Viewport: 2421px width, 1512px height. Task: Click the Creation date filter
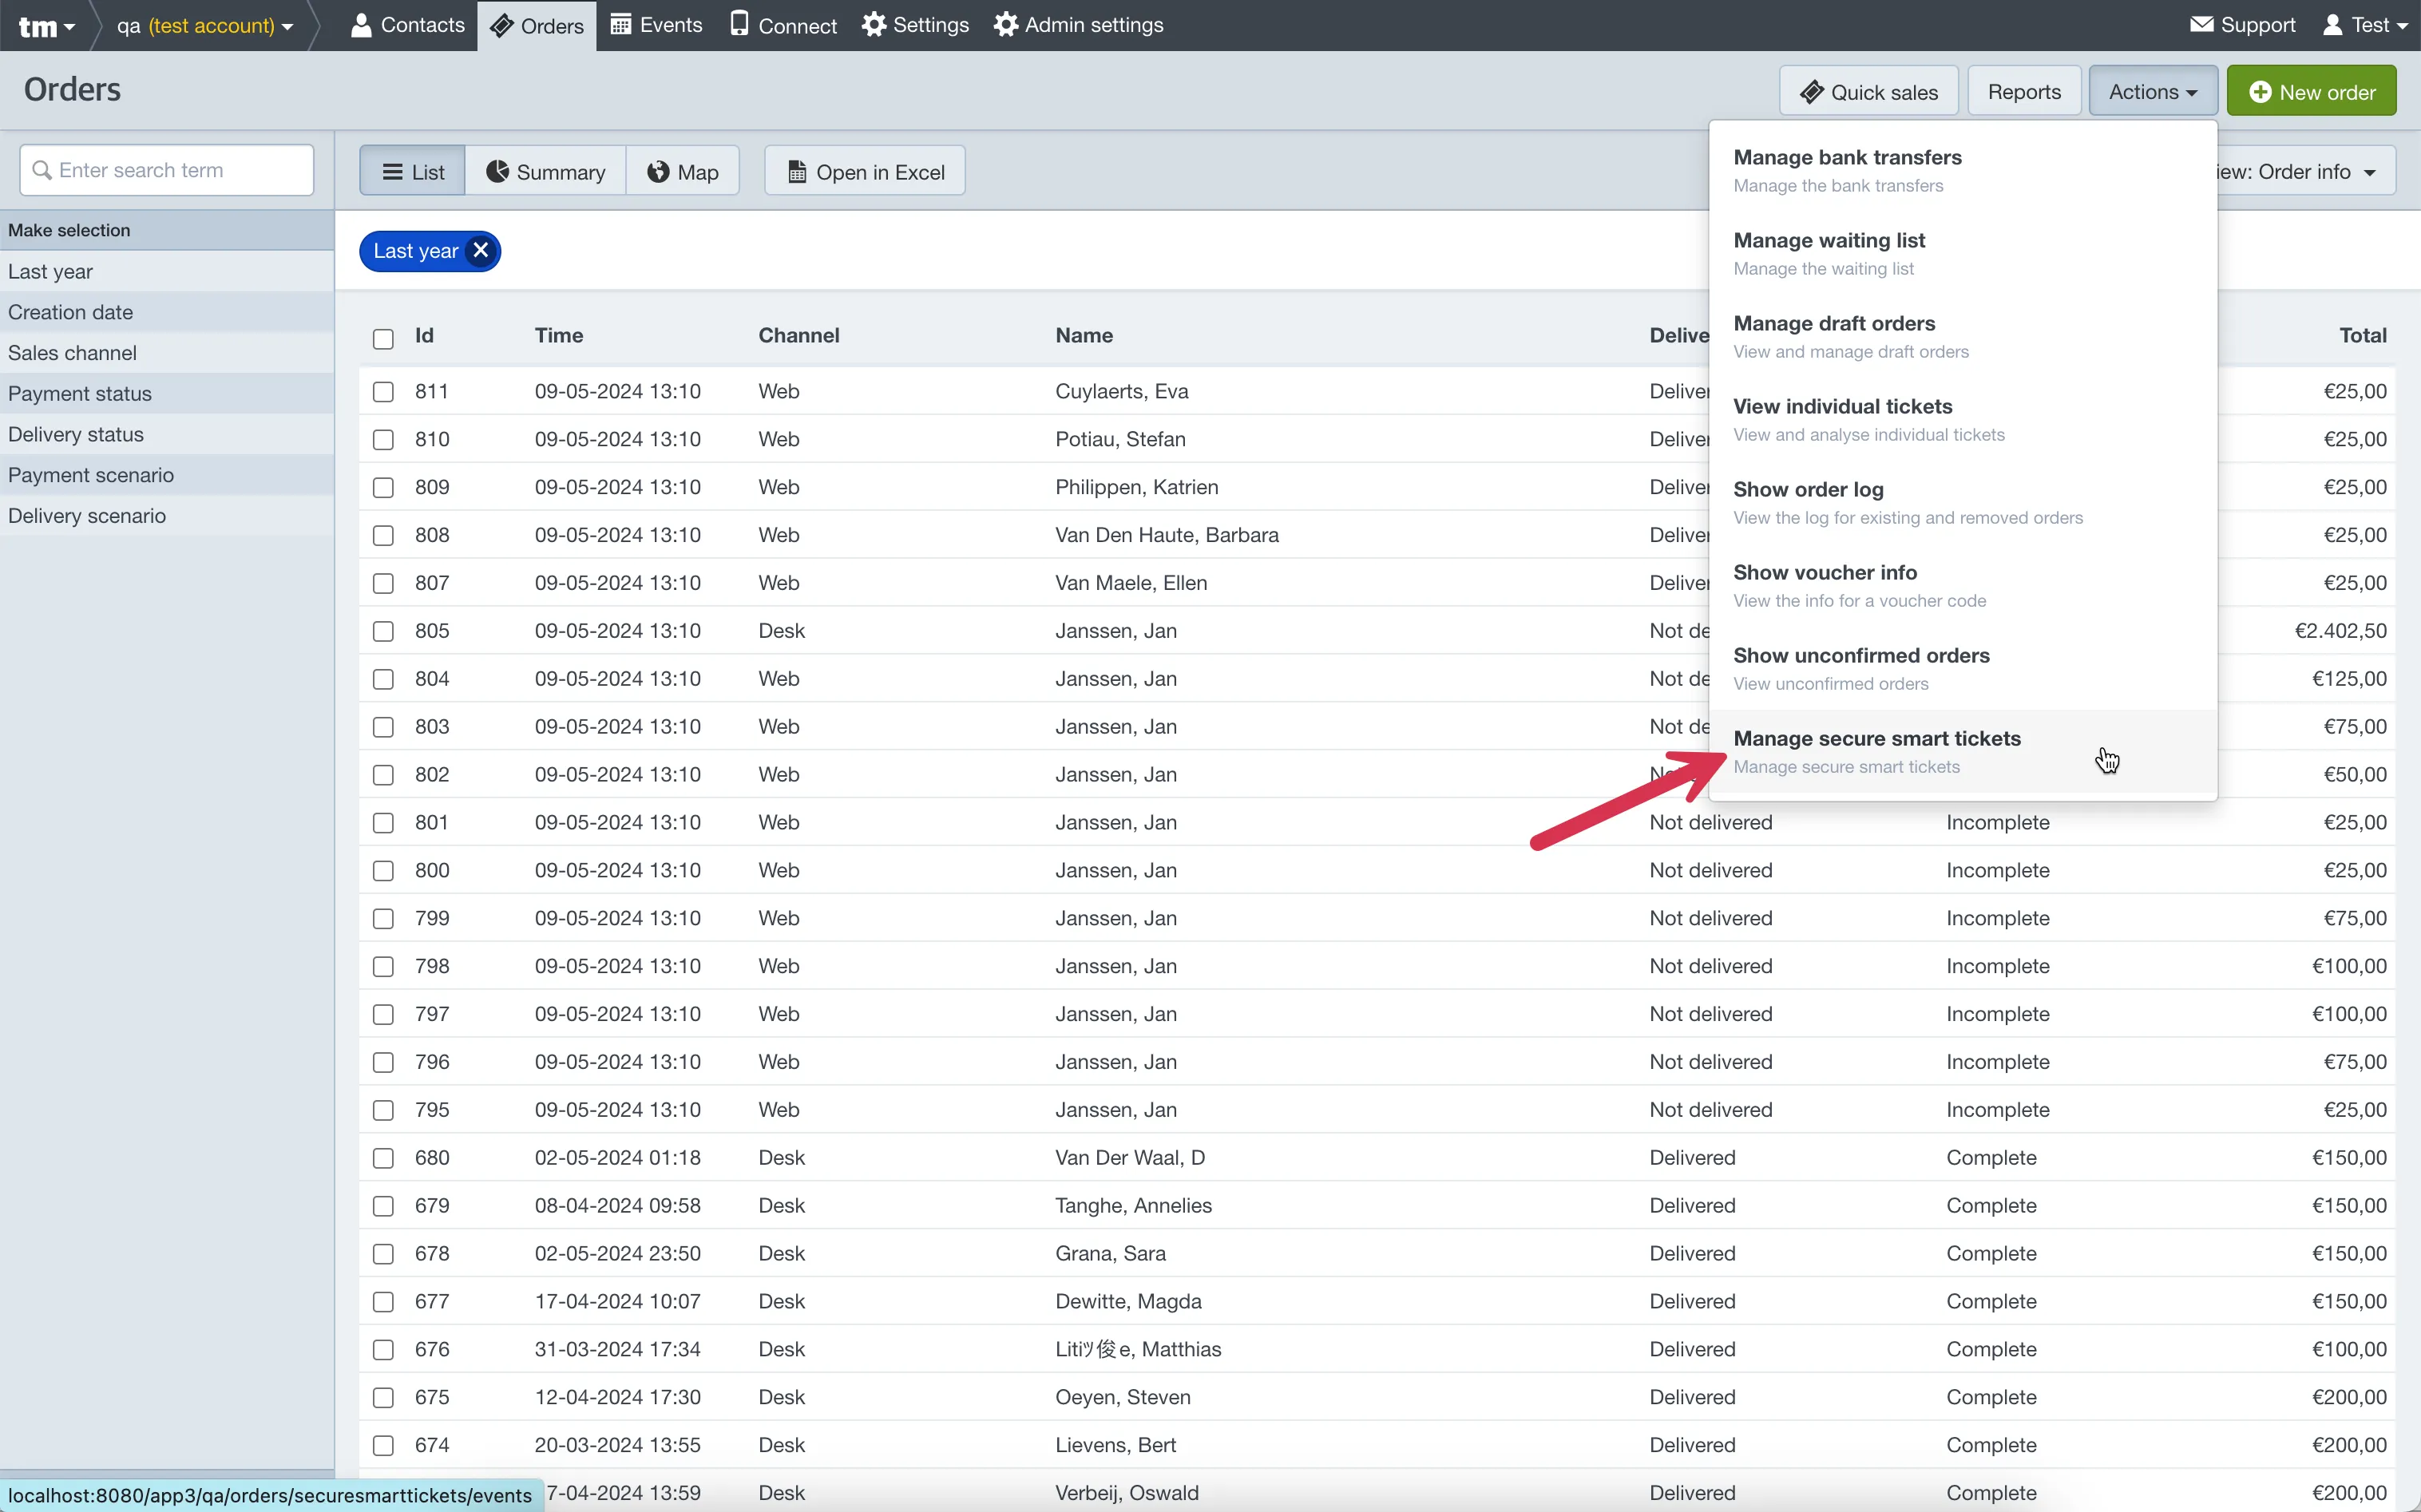pos(167,312)
